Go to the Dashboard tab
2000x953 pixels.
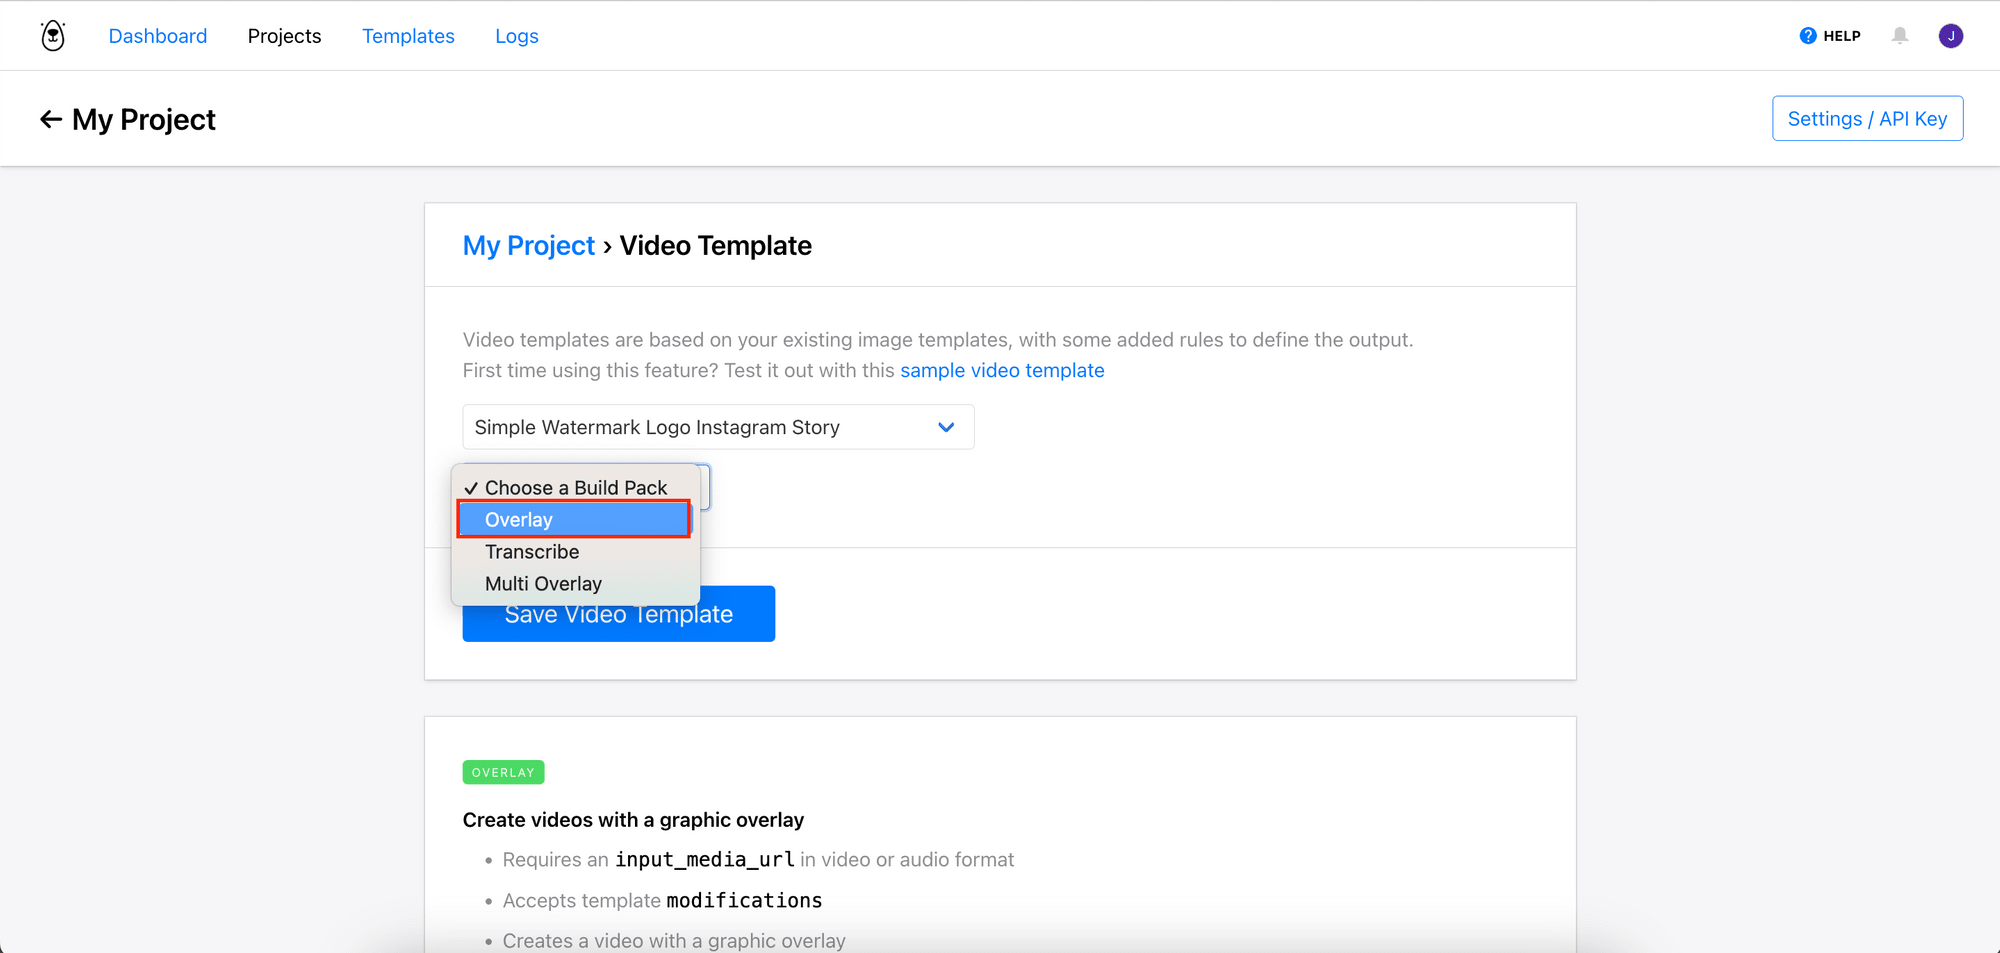(158, 36)
